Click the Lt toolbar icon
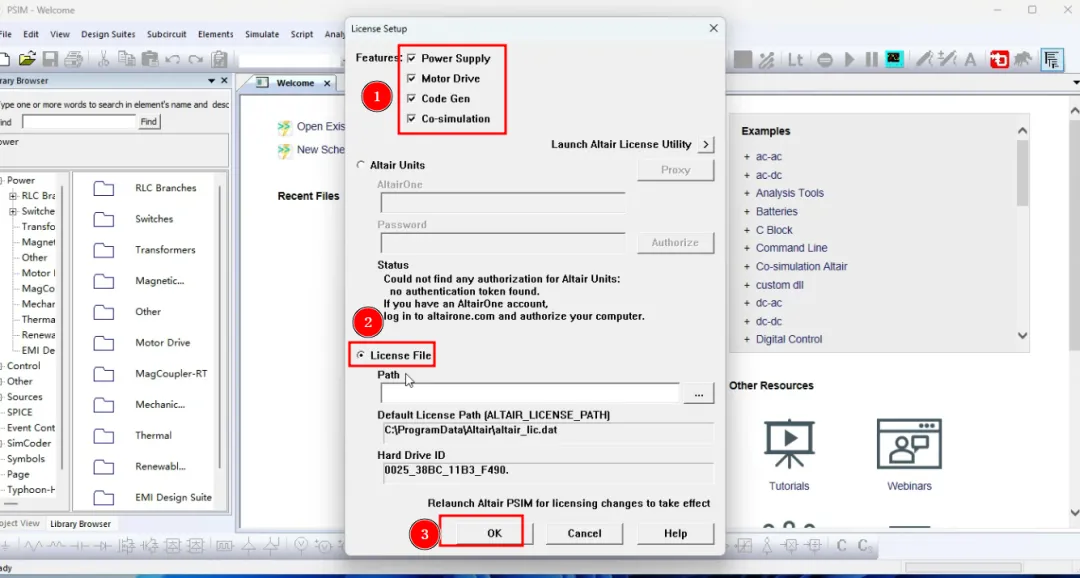The image size is (1080, 578). (x=796, y=60)
